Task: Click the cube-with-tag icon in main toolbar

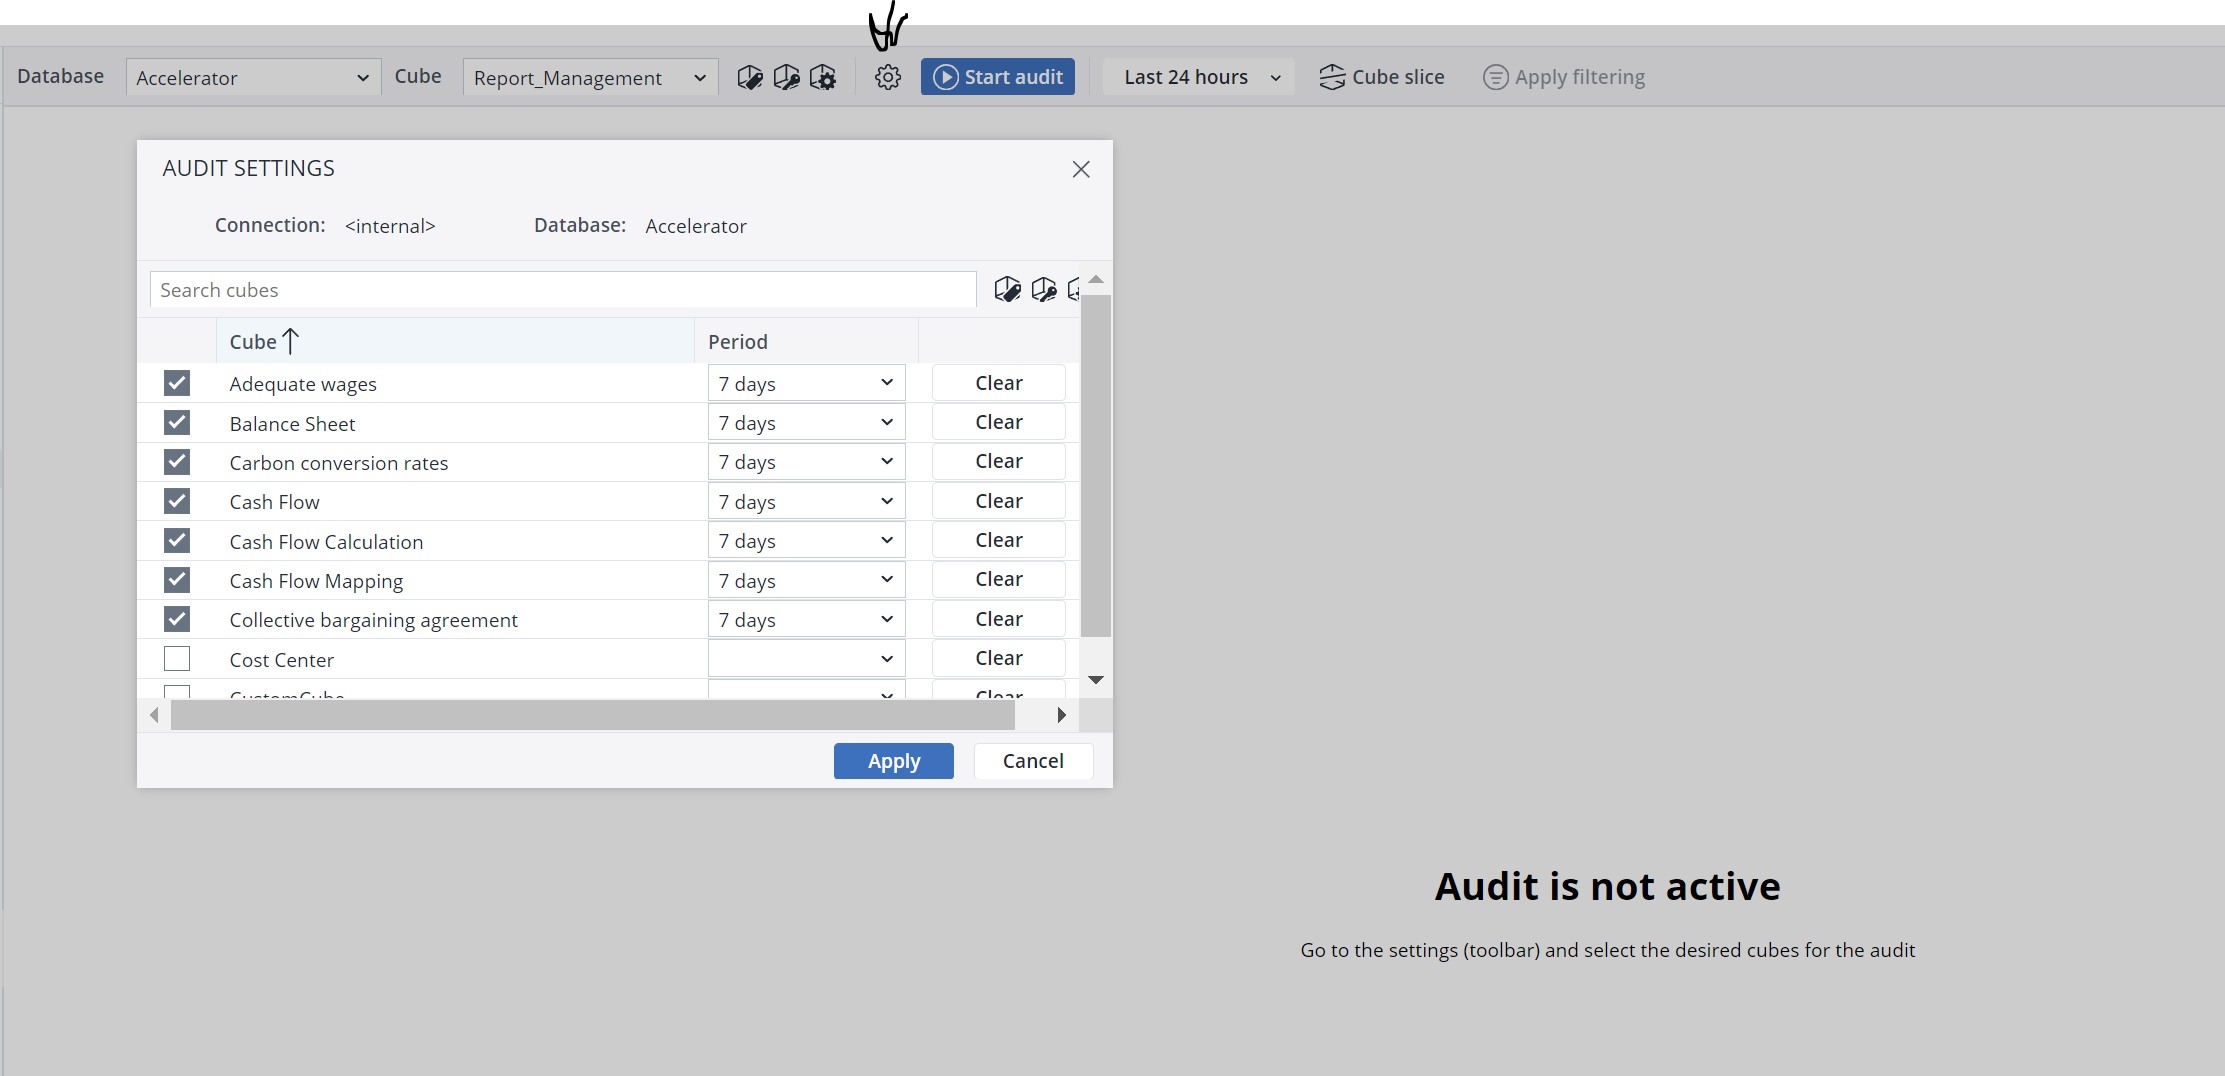Action: [x=749, y=77]
